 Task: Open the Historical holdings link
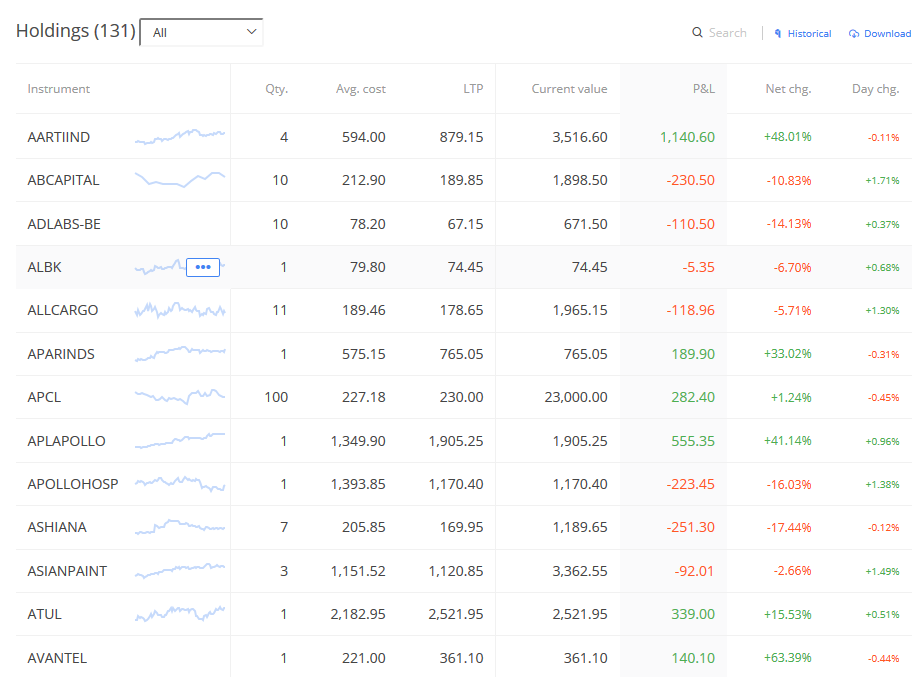coord(809,34)
